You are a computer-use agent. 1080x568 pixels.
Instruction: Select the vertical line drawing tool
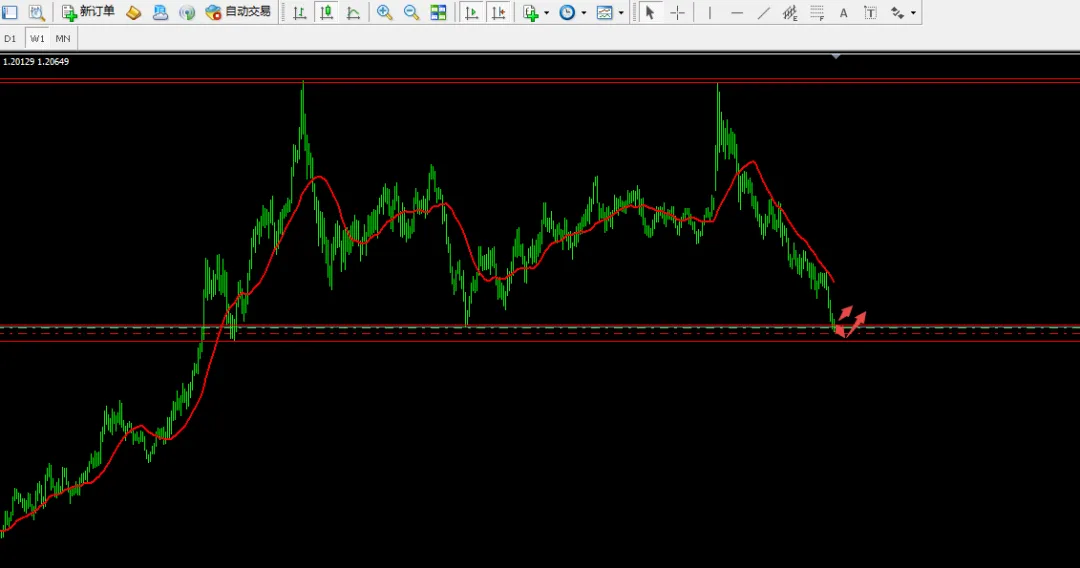pyautogui.click(x=709, y=12)
